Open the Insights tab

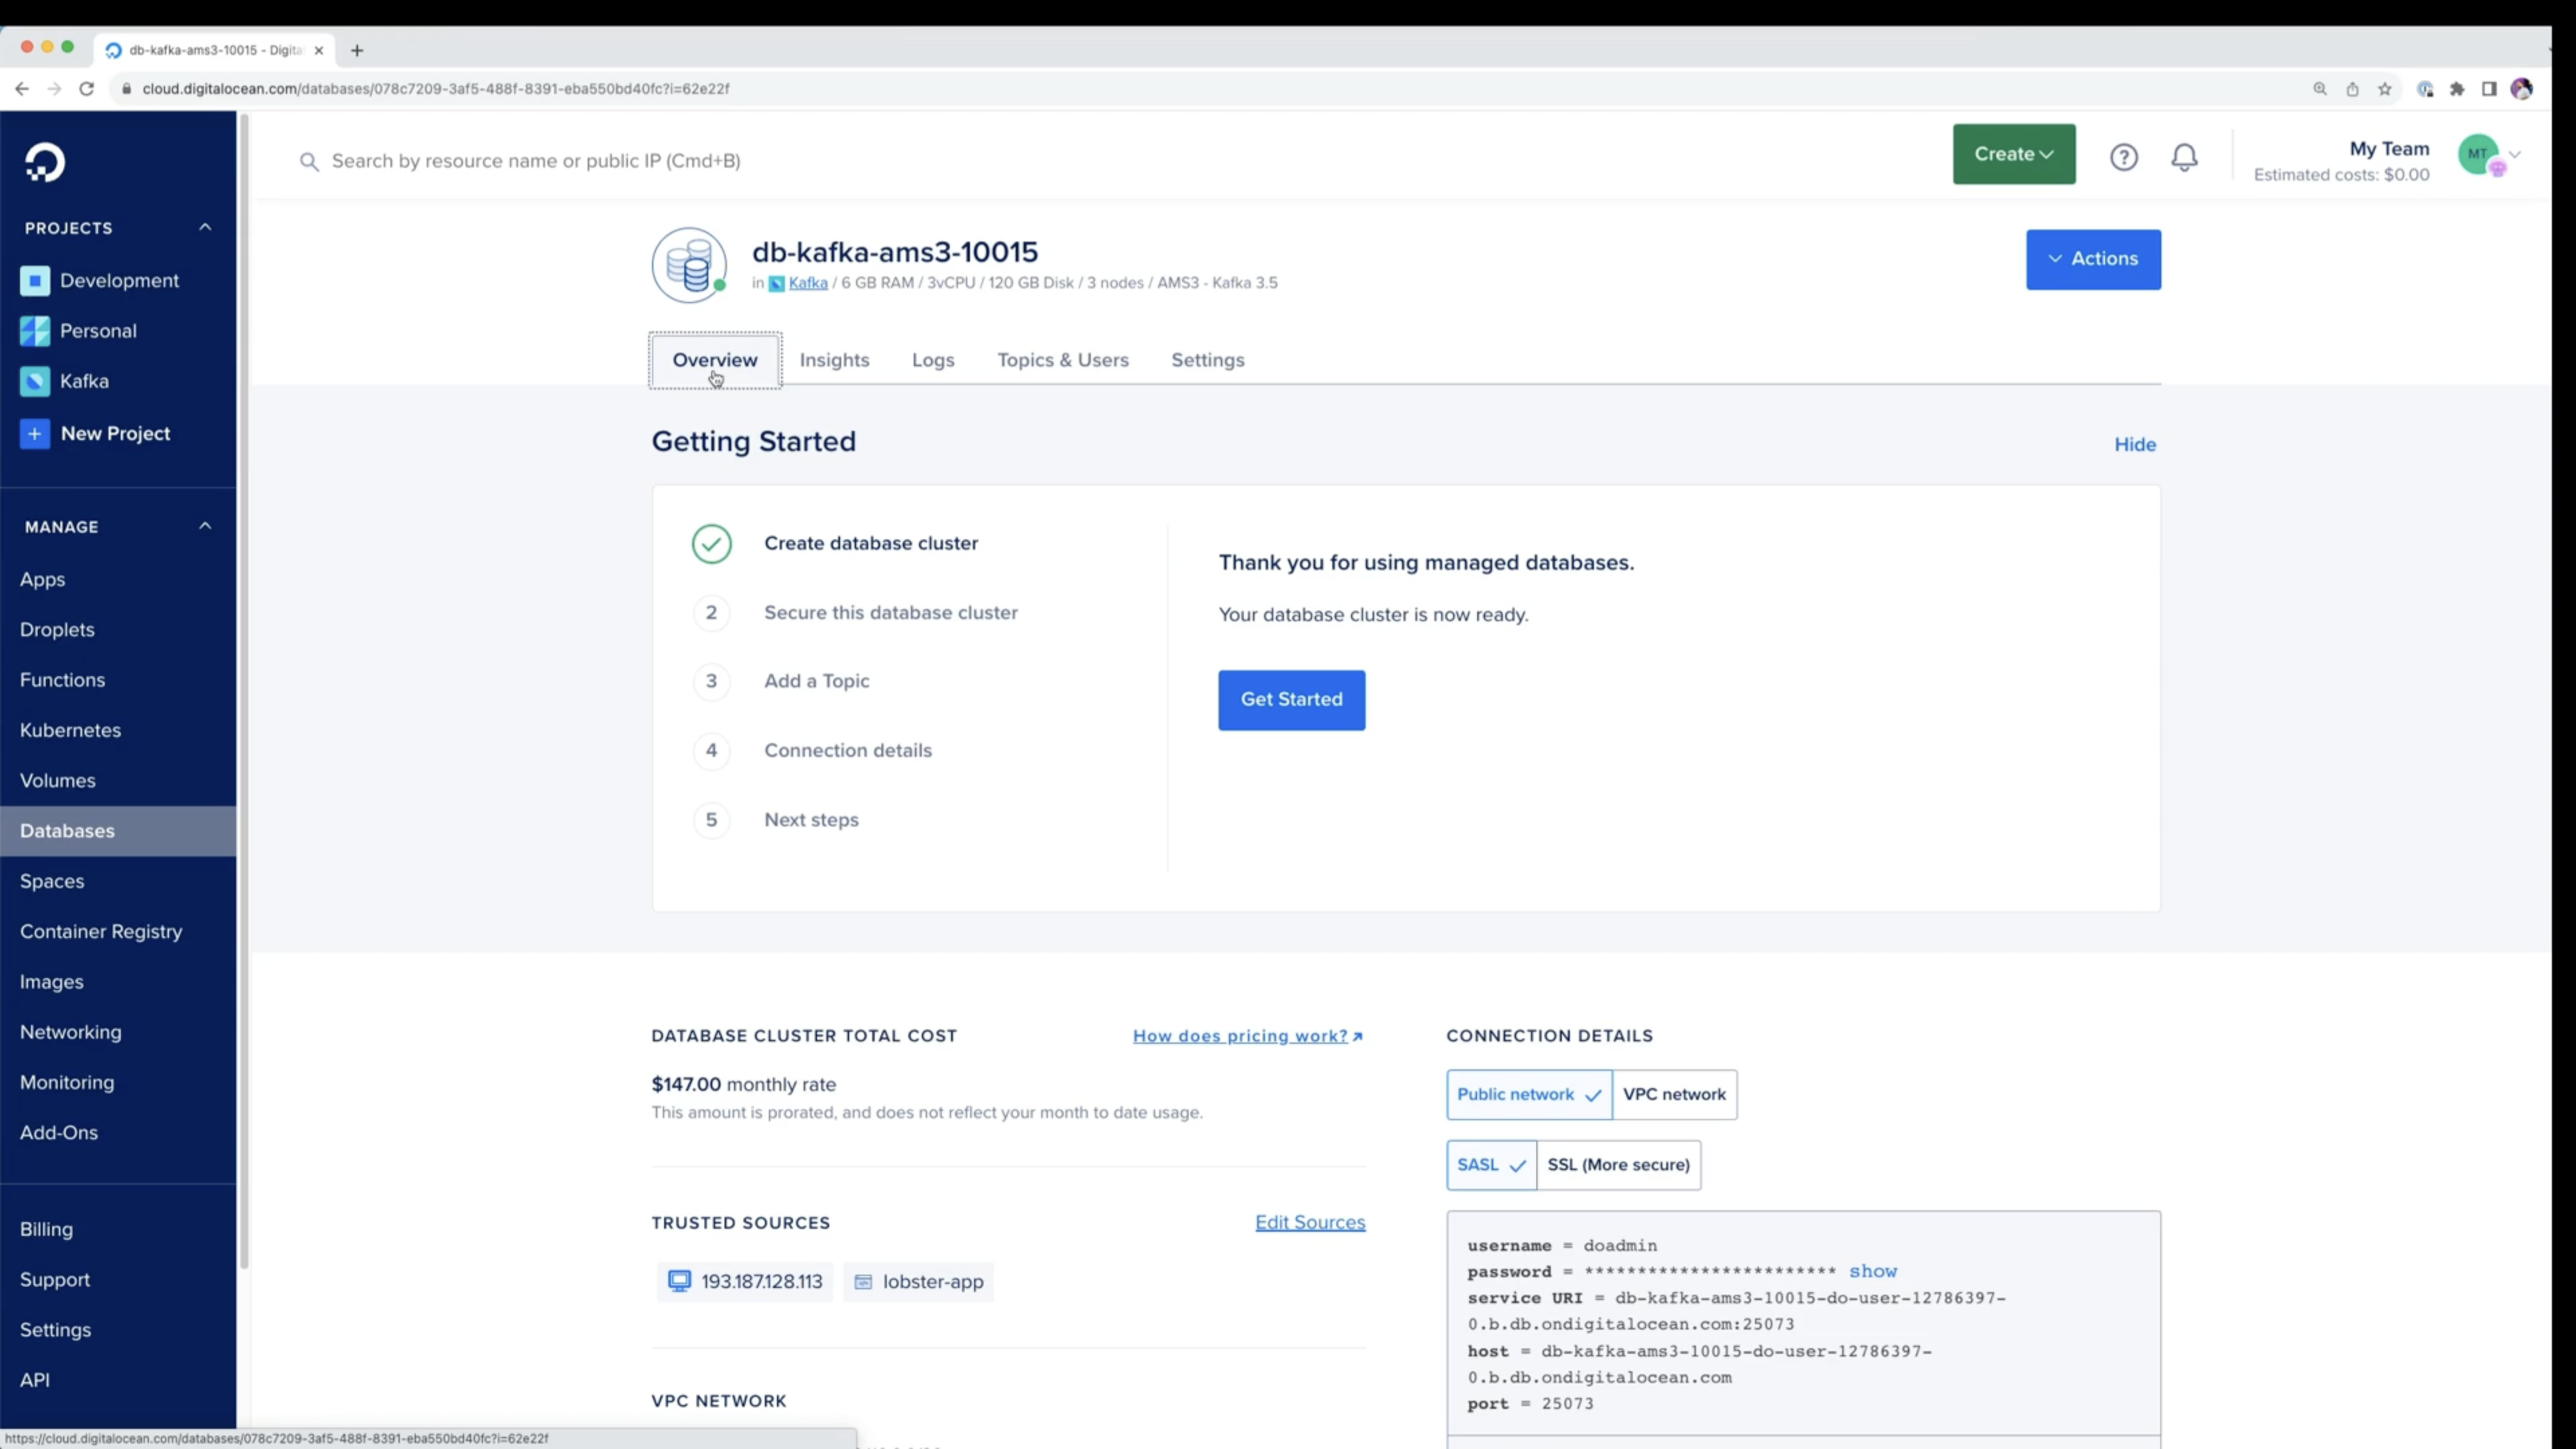(834, 360)
